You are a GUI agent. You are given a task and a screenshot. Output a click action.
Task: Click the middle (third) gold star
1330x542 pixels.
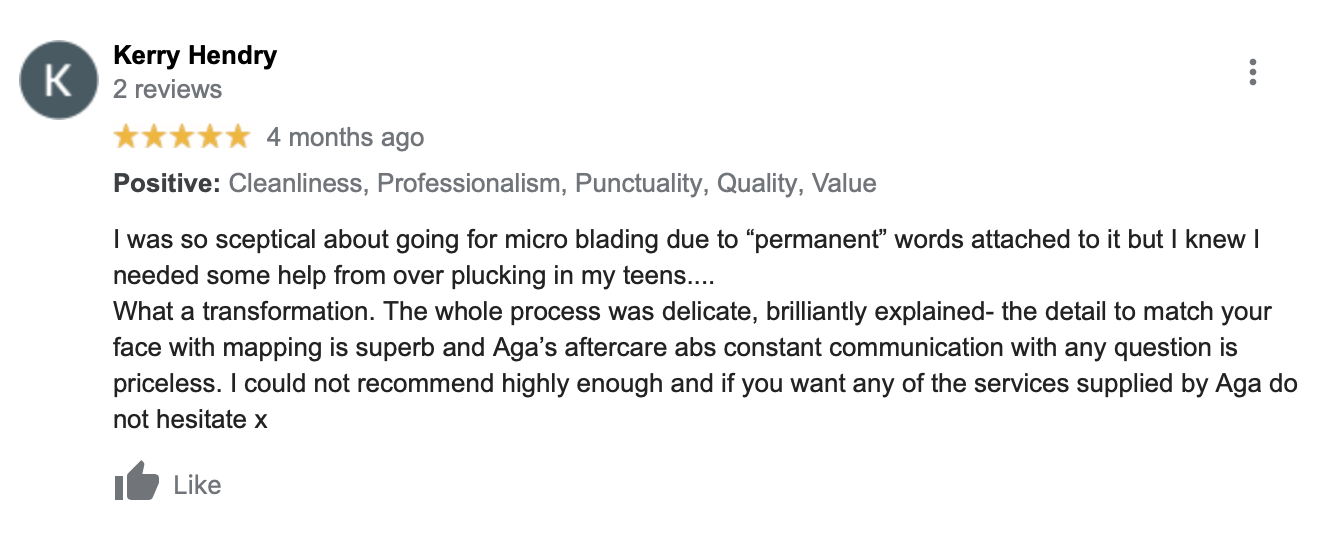(181, 137)
